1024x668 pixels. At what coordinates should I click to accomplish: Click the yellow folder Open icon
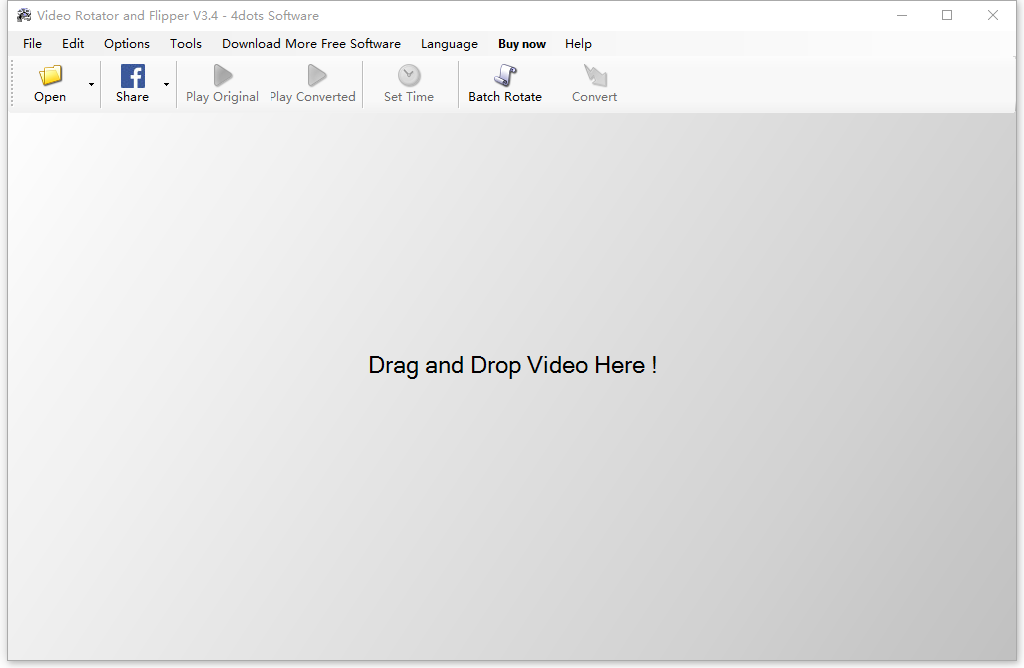coord(50,75)
